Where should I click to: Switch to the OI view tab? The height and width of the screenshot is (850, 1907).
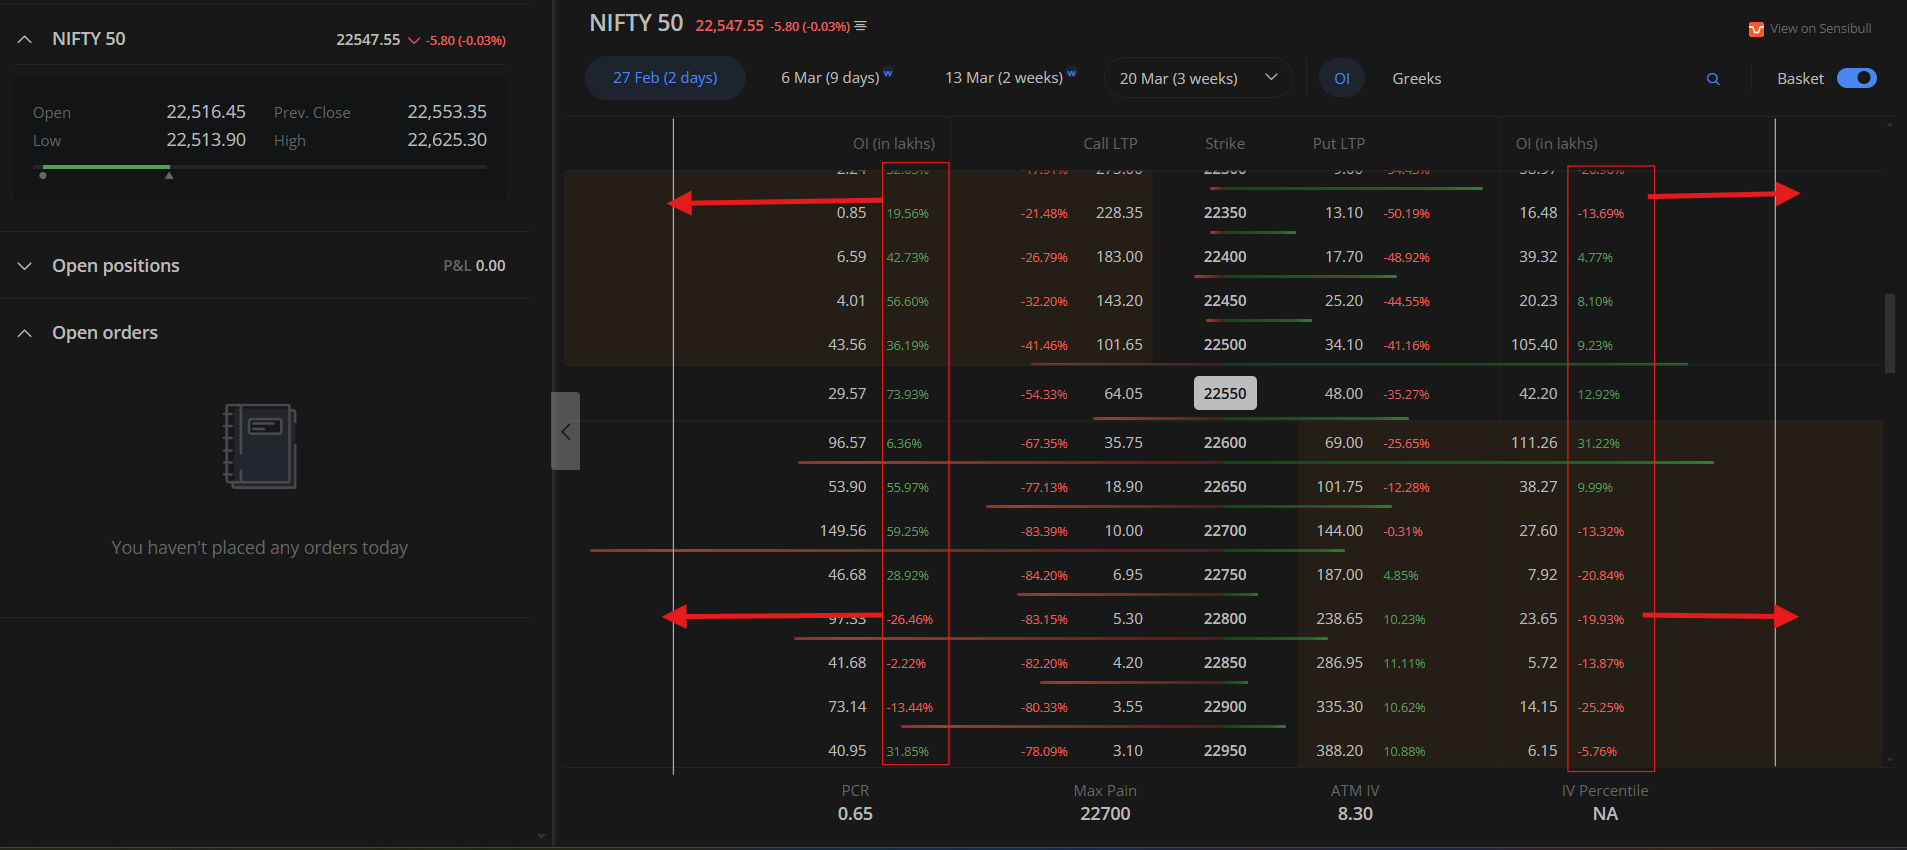1342,78
